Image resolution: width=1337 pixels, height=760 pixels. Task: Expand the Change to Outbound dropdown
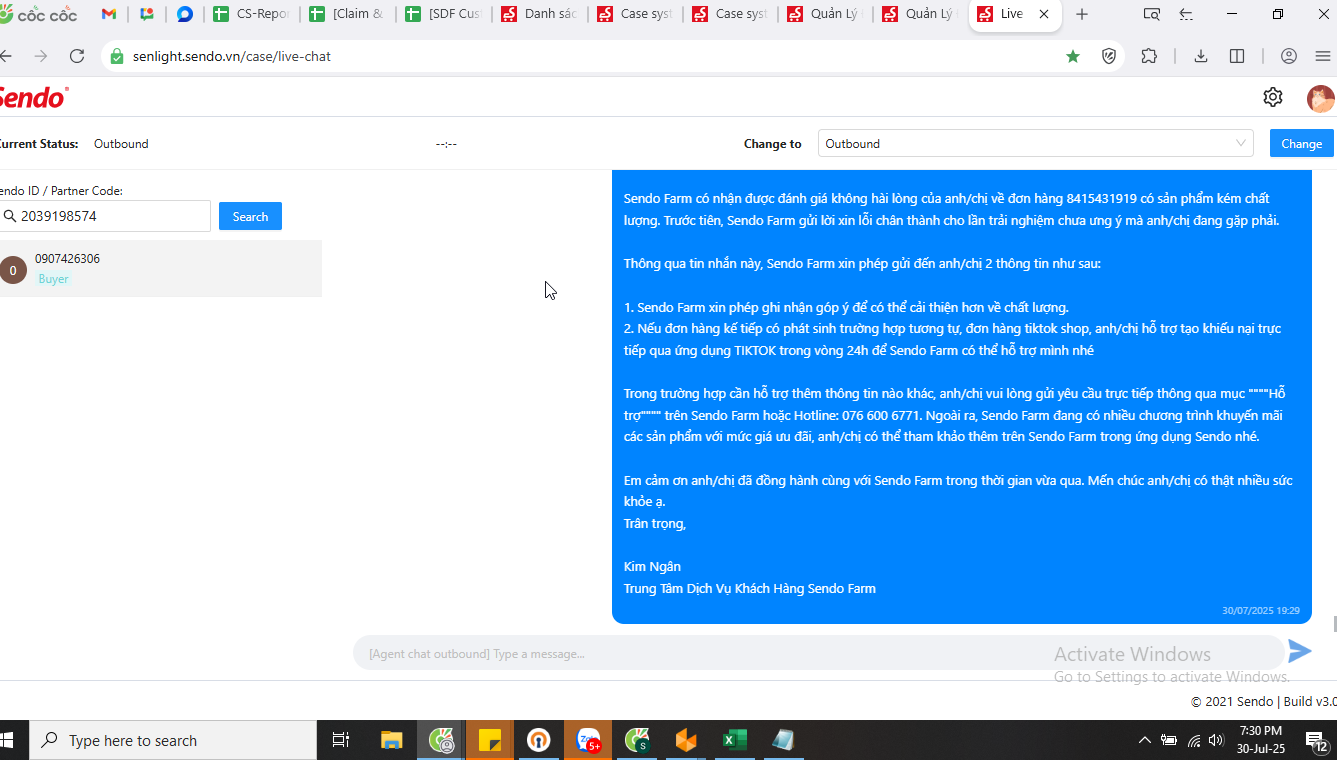click(x=1035, y=143)
